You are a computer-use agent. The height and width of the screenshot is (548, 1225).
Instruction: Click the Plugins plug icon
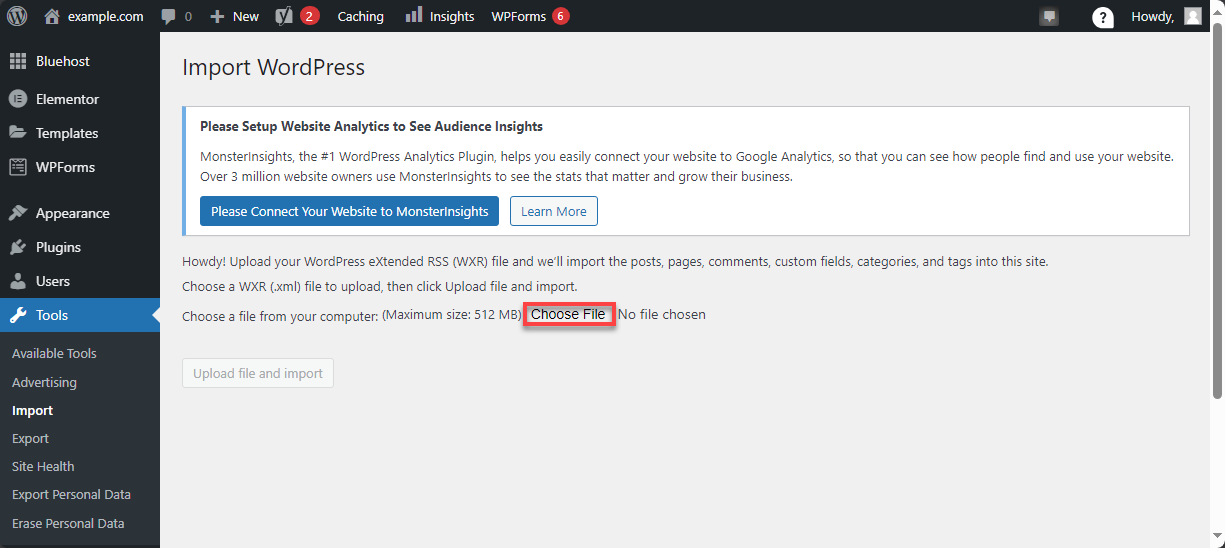click(x=18, y=247)
